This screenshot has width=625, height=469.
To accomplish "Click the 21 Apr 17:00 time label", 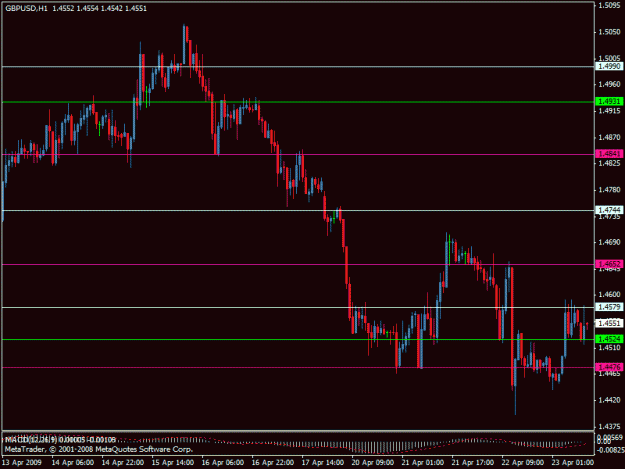I will point(472,463).
